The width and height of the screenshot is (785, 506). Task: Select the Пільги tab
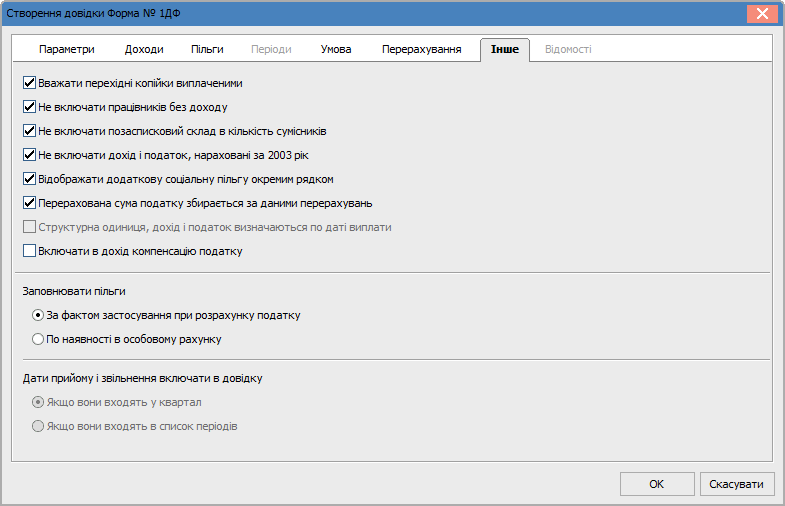click(207, 50)
